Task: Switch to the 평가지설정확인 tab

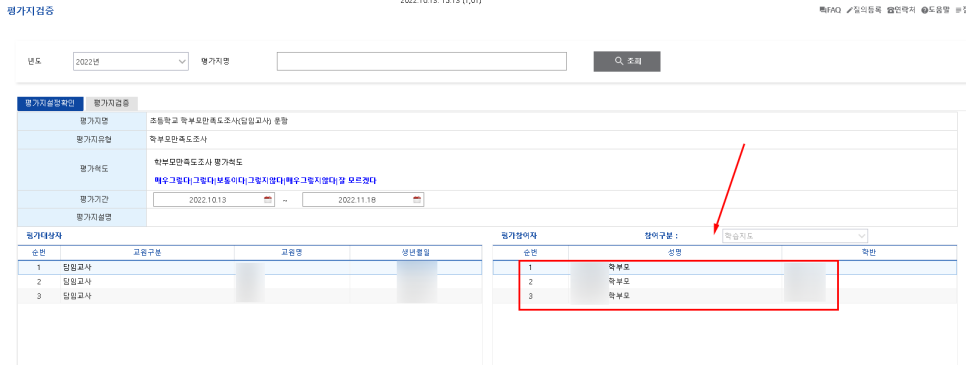Action: (x=50, y=104)
